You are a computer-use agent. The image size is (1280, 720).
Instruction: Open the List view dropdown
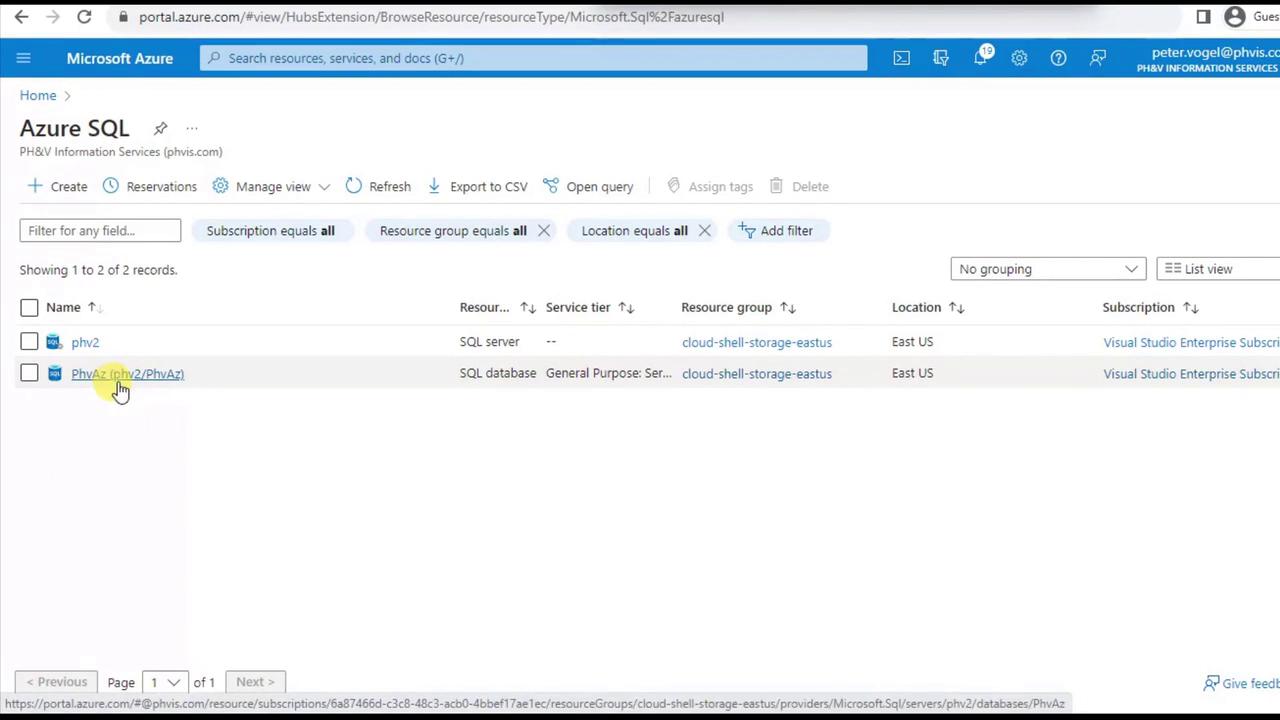(x=1218, y=269)
